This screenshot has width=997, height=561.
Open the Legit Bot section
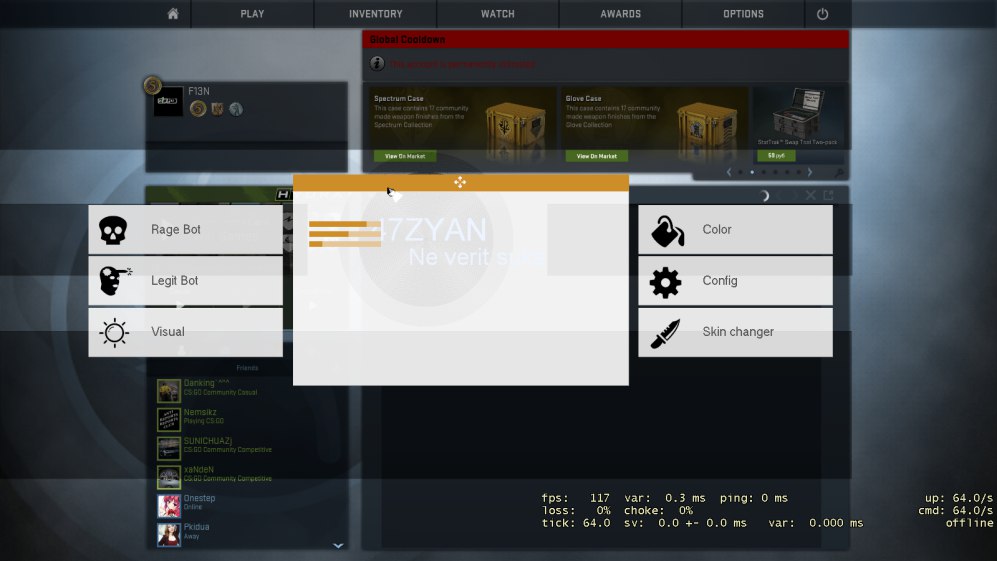pos(186,280)
